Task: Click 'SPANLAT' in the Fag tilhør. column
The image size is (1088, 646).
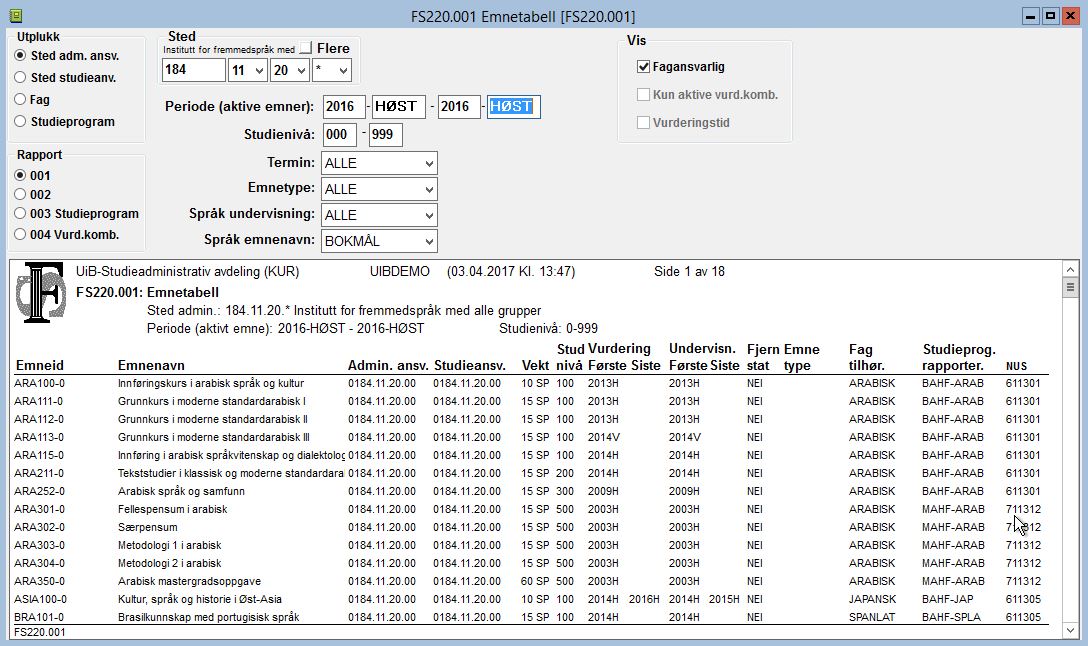Action: [x=872, y=618]
